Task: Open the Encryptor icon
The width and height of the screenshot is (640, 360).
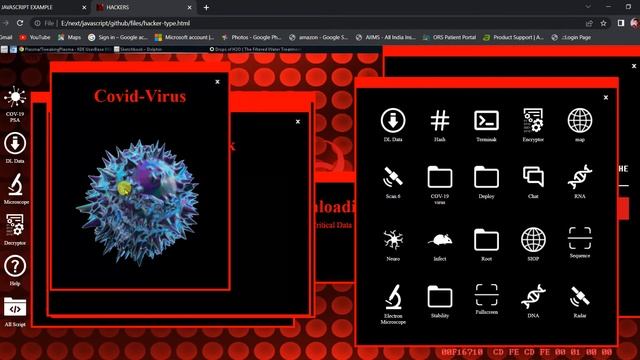Action: (x=533, y=124)
